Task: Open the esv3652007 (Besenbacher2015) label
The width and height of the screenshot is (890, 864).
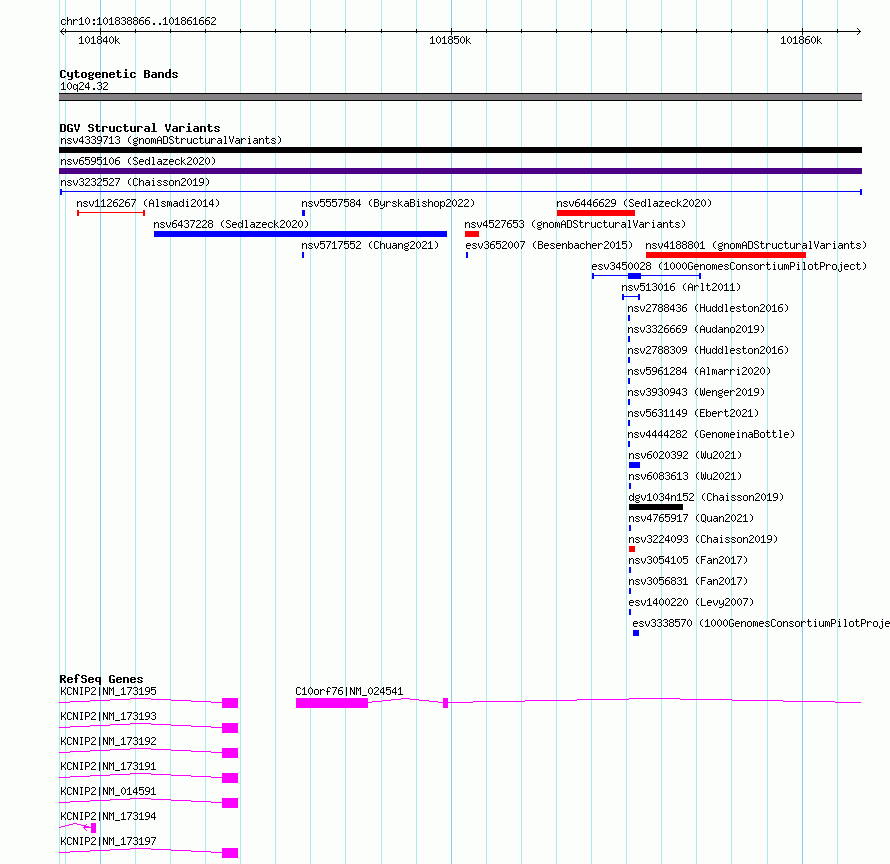Action: pyautogui.click(x=549, y=245)
